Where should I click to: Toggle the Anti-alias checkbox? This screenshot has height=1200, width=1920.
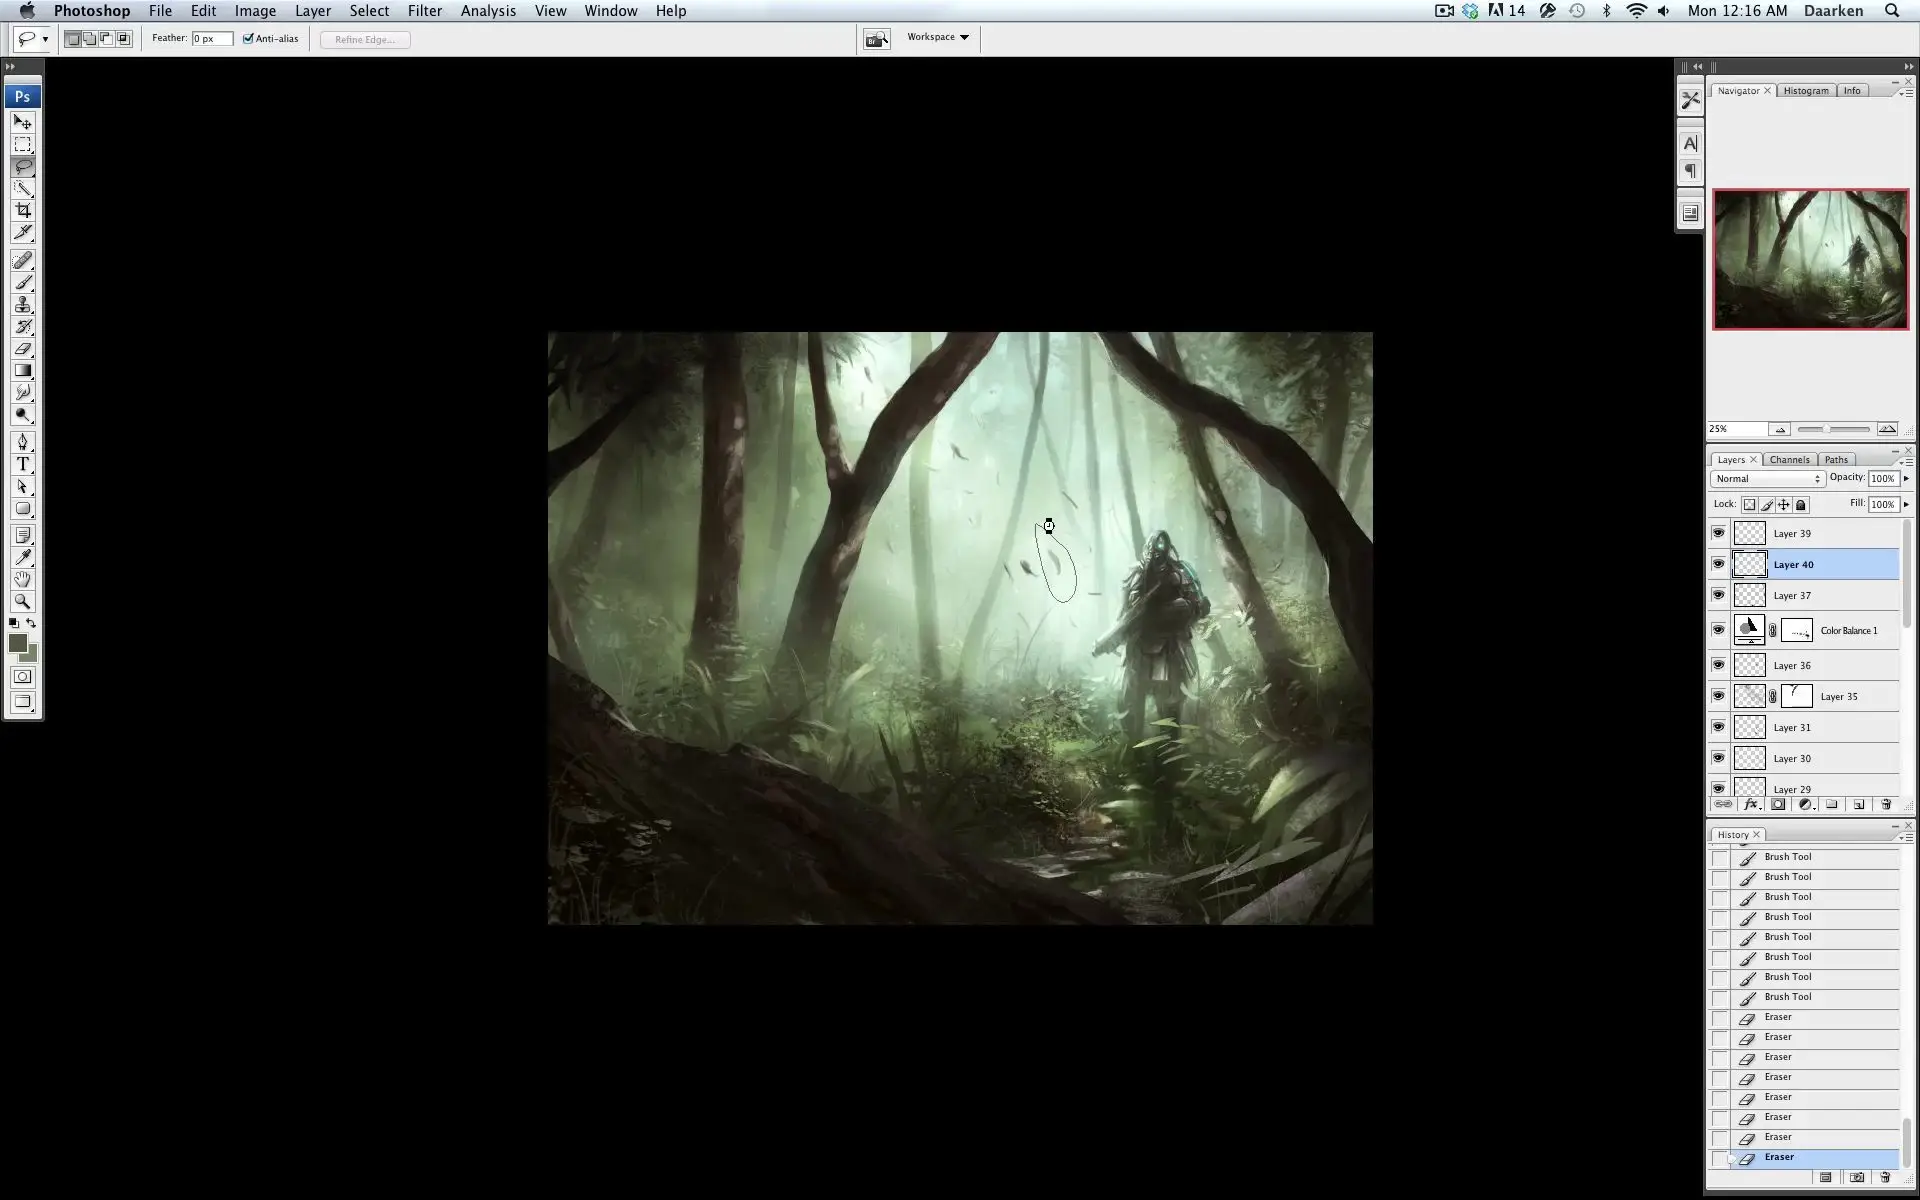click(x=248, y=39)
